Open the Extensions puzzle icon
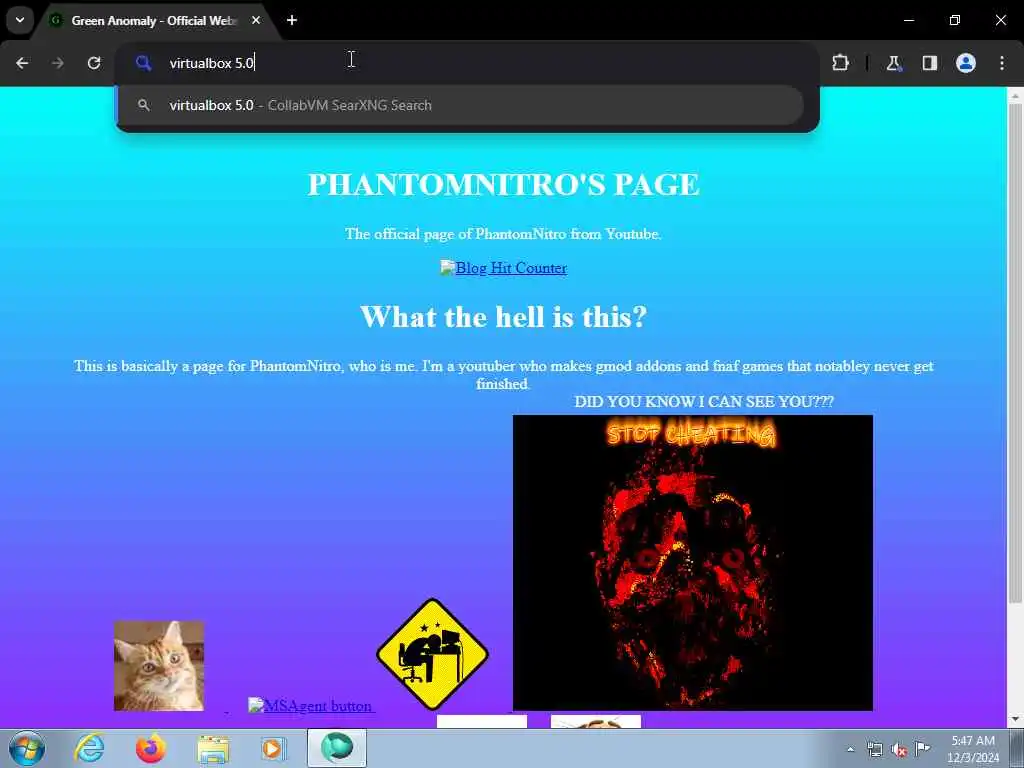Viewport: 1024px width, 768px height. [x=840, y=63]
